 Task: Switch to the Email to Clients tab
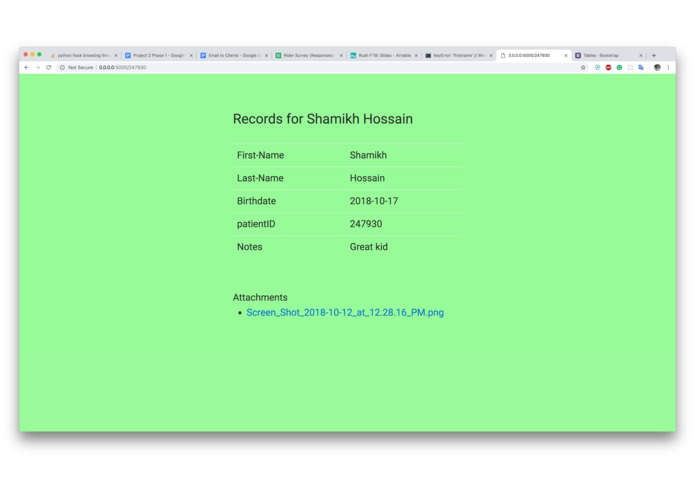234,55
